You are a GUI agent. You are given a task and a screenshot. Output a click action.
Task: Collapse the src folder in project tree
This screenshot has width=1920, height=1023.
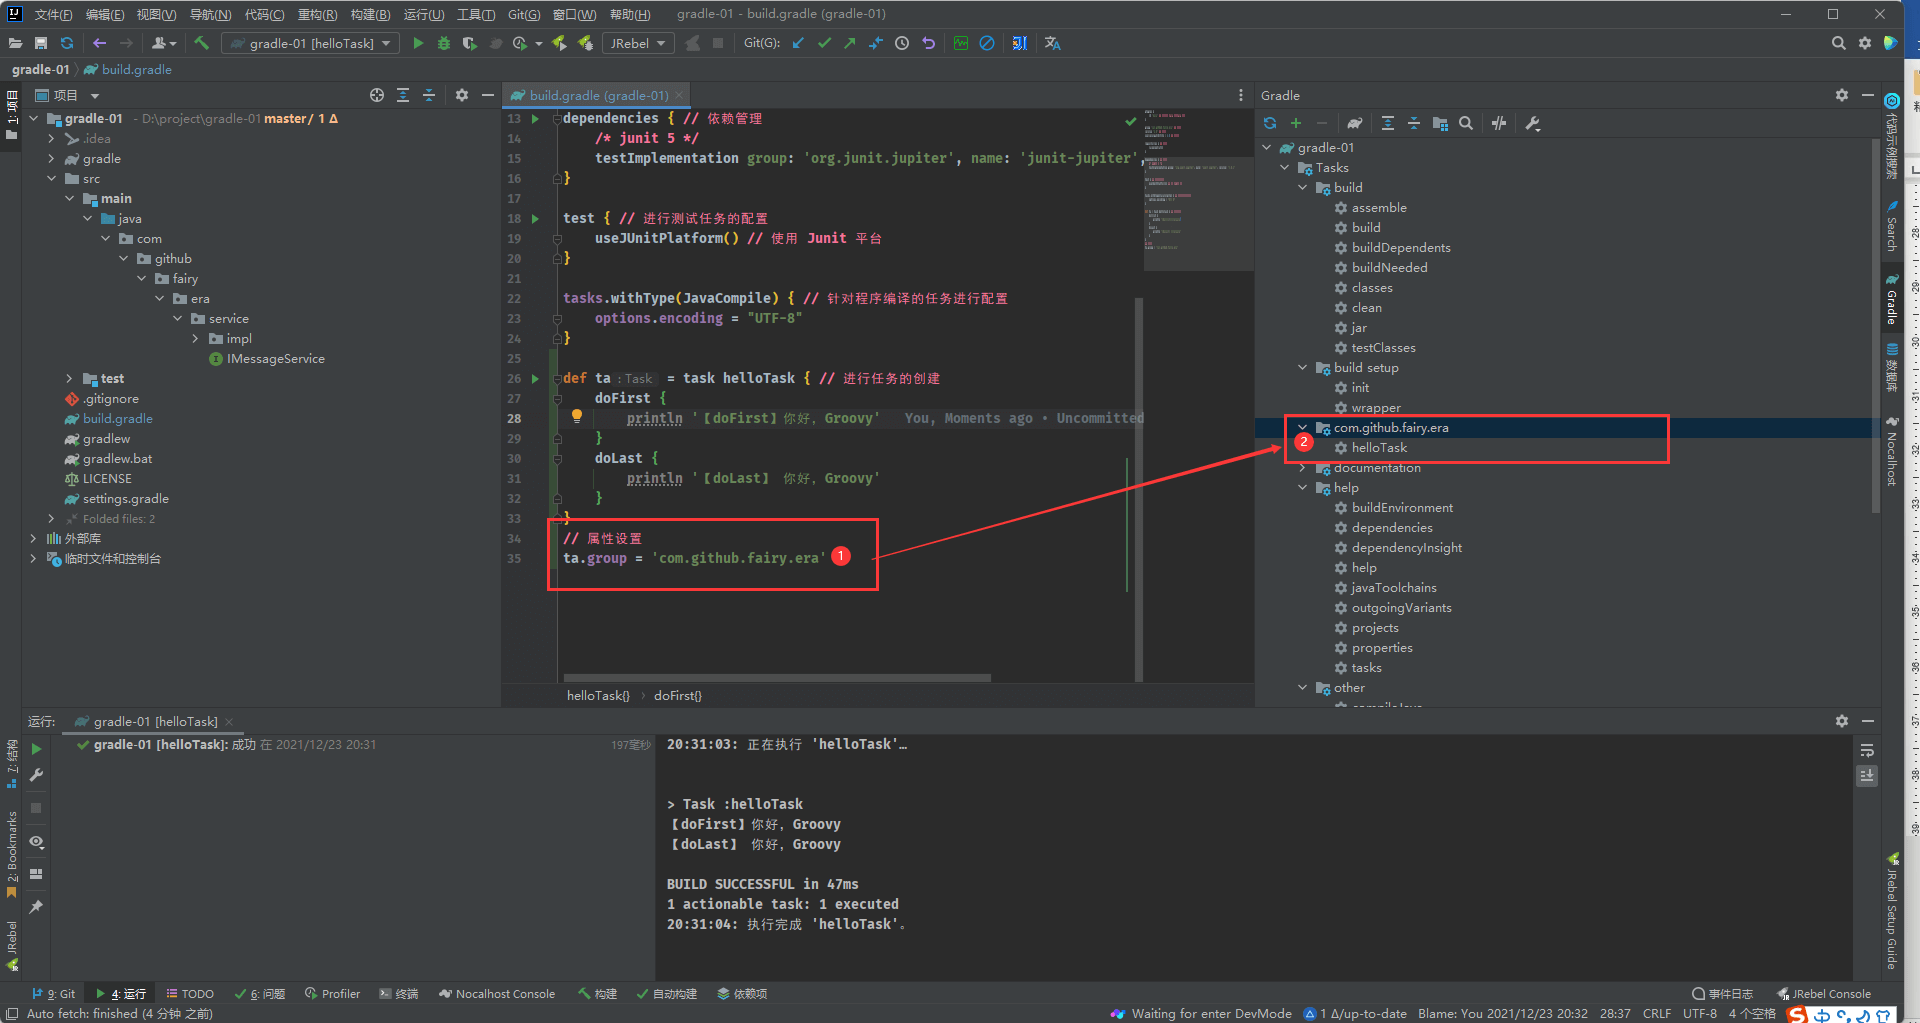(x=51, y=179)
